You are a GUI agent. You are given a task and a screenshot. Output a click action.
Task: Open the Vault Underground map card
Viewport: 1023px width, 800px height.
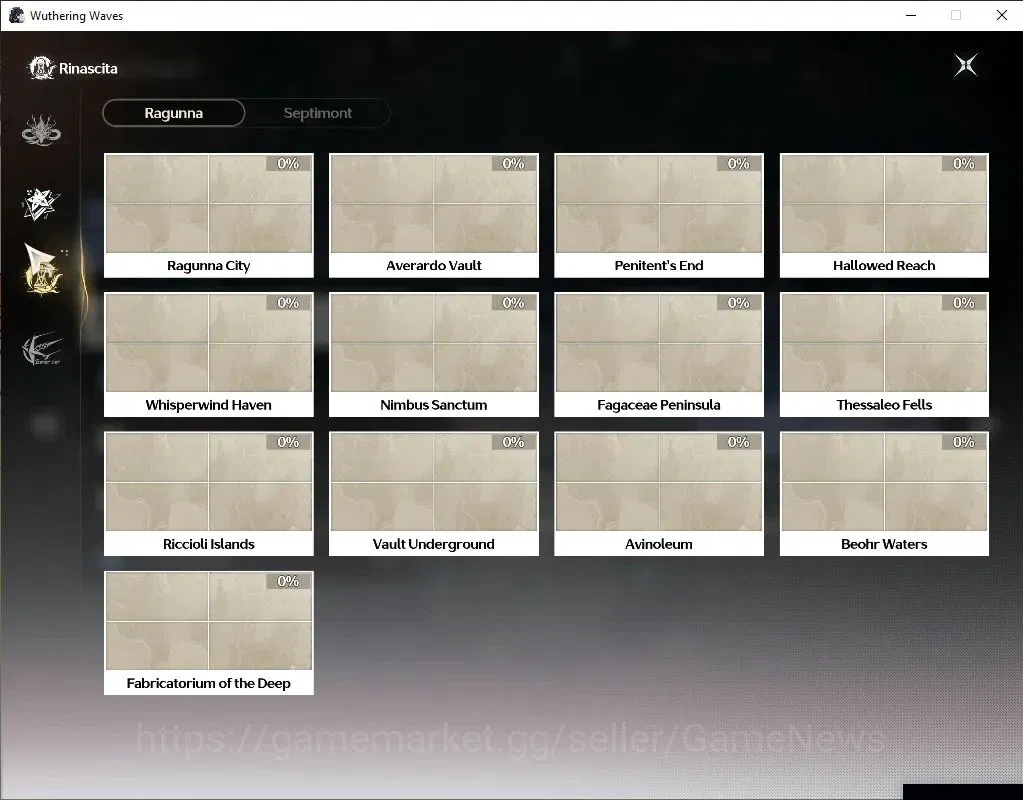pos(434,494)
